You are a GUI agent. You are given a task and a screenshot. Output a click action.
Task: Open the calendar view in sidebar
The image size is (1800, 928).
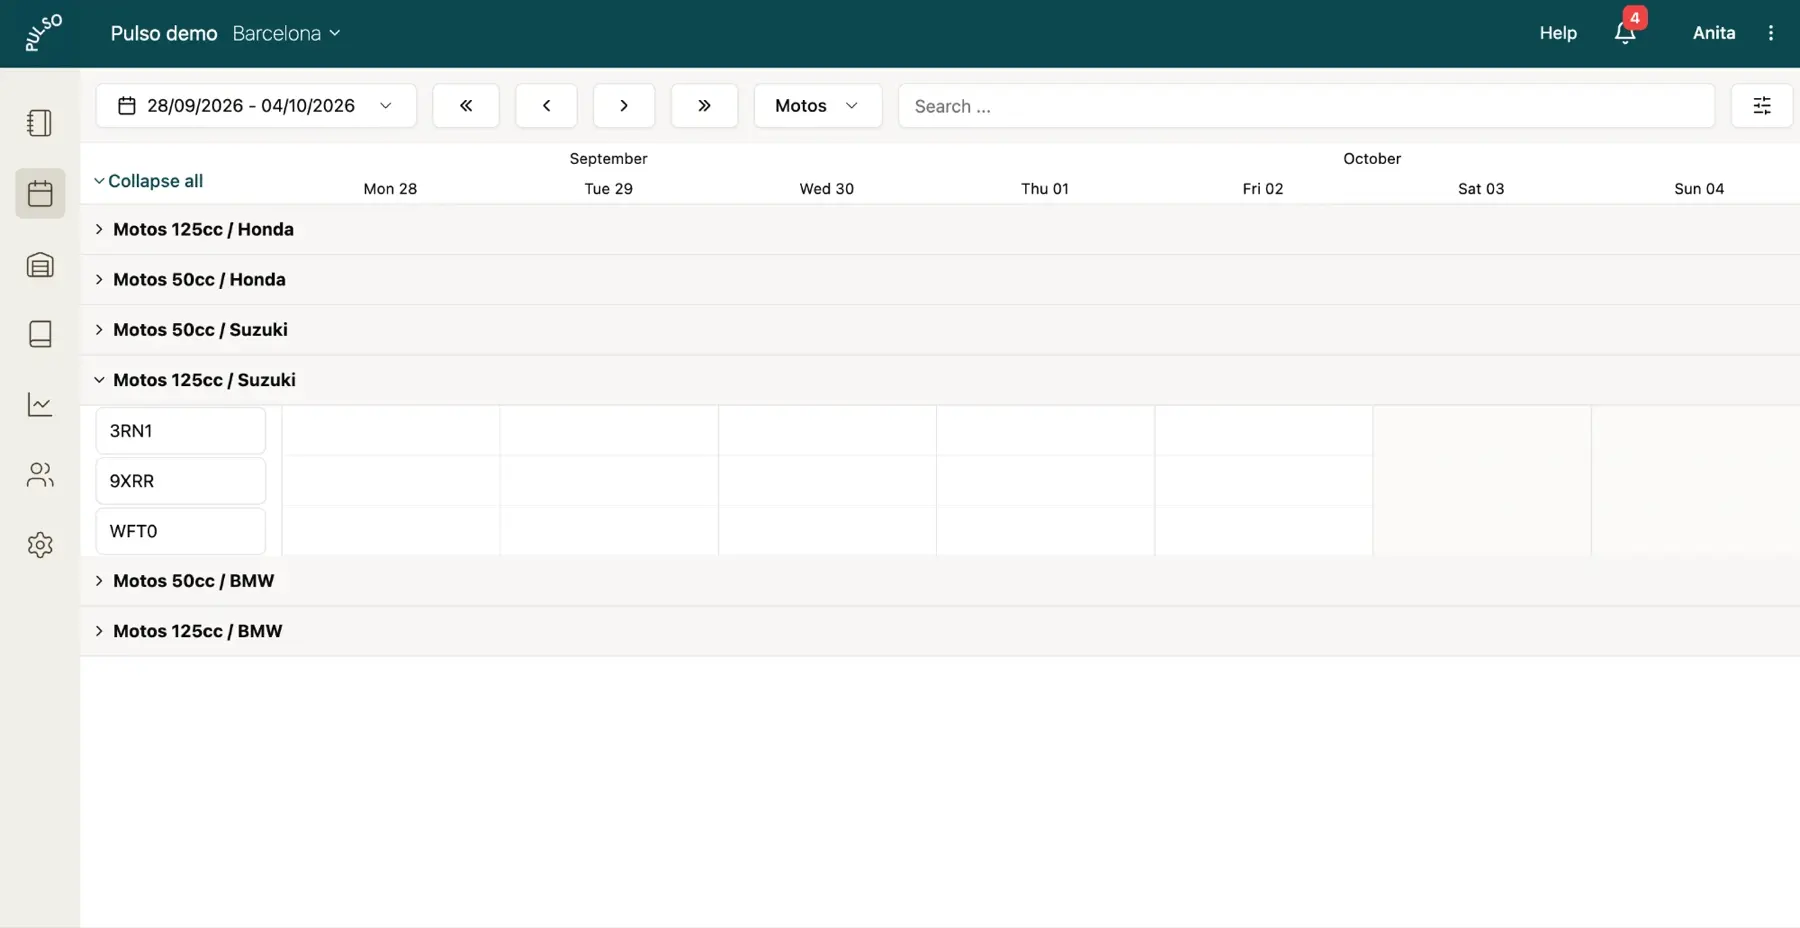tap(40, 193)
